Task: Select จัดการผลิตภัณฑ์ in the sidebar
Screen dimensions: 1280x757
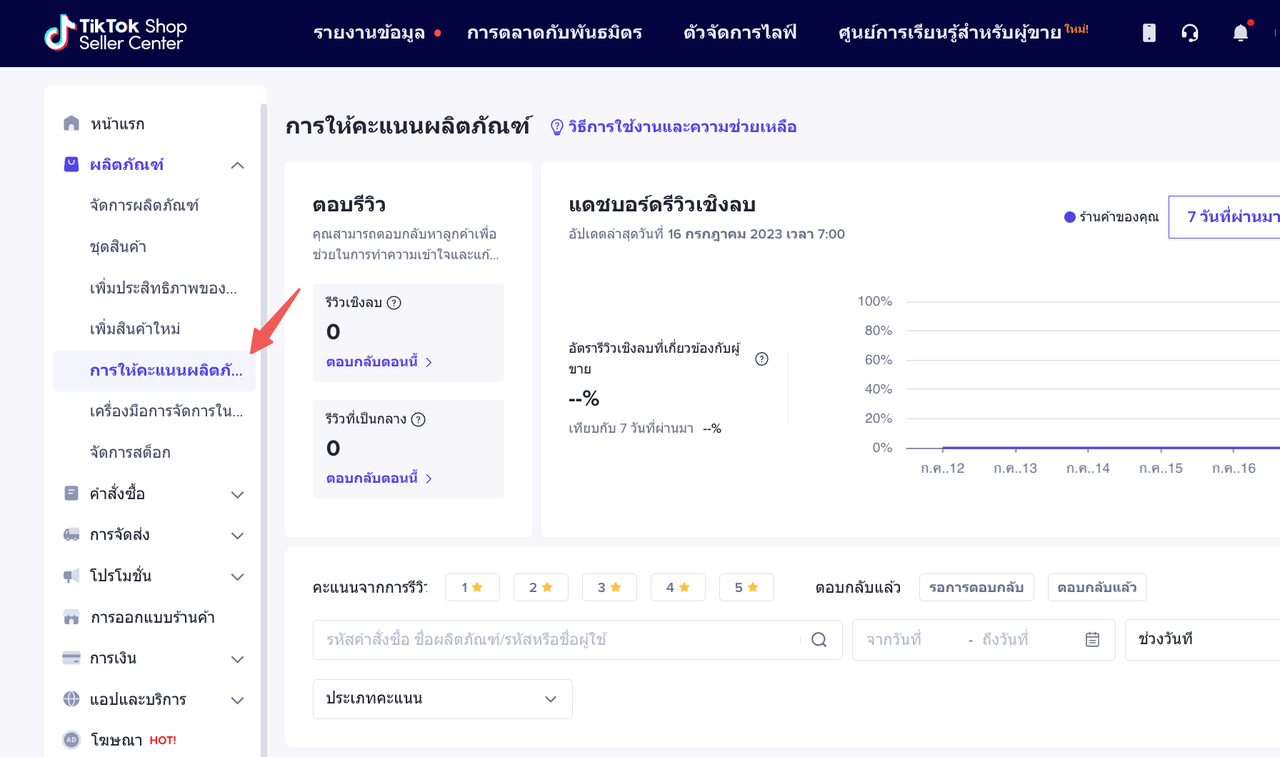Action: (144, 205)
